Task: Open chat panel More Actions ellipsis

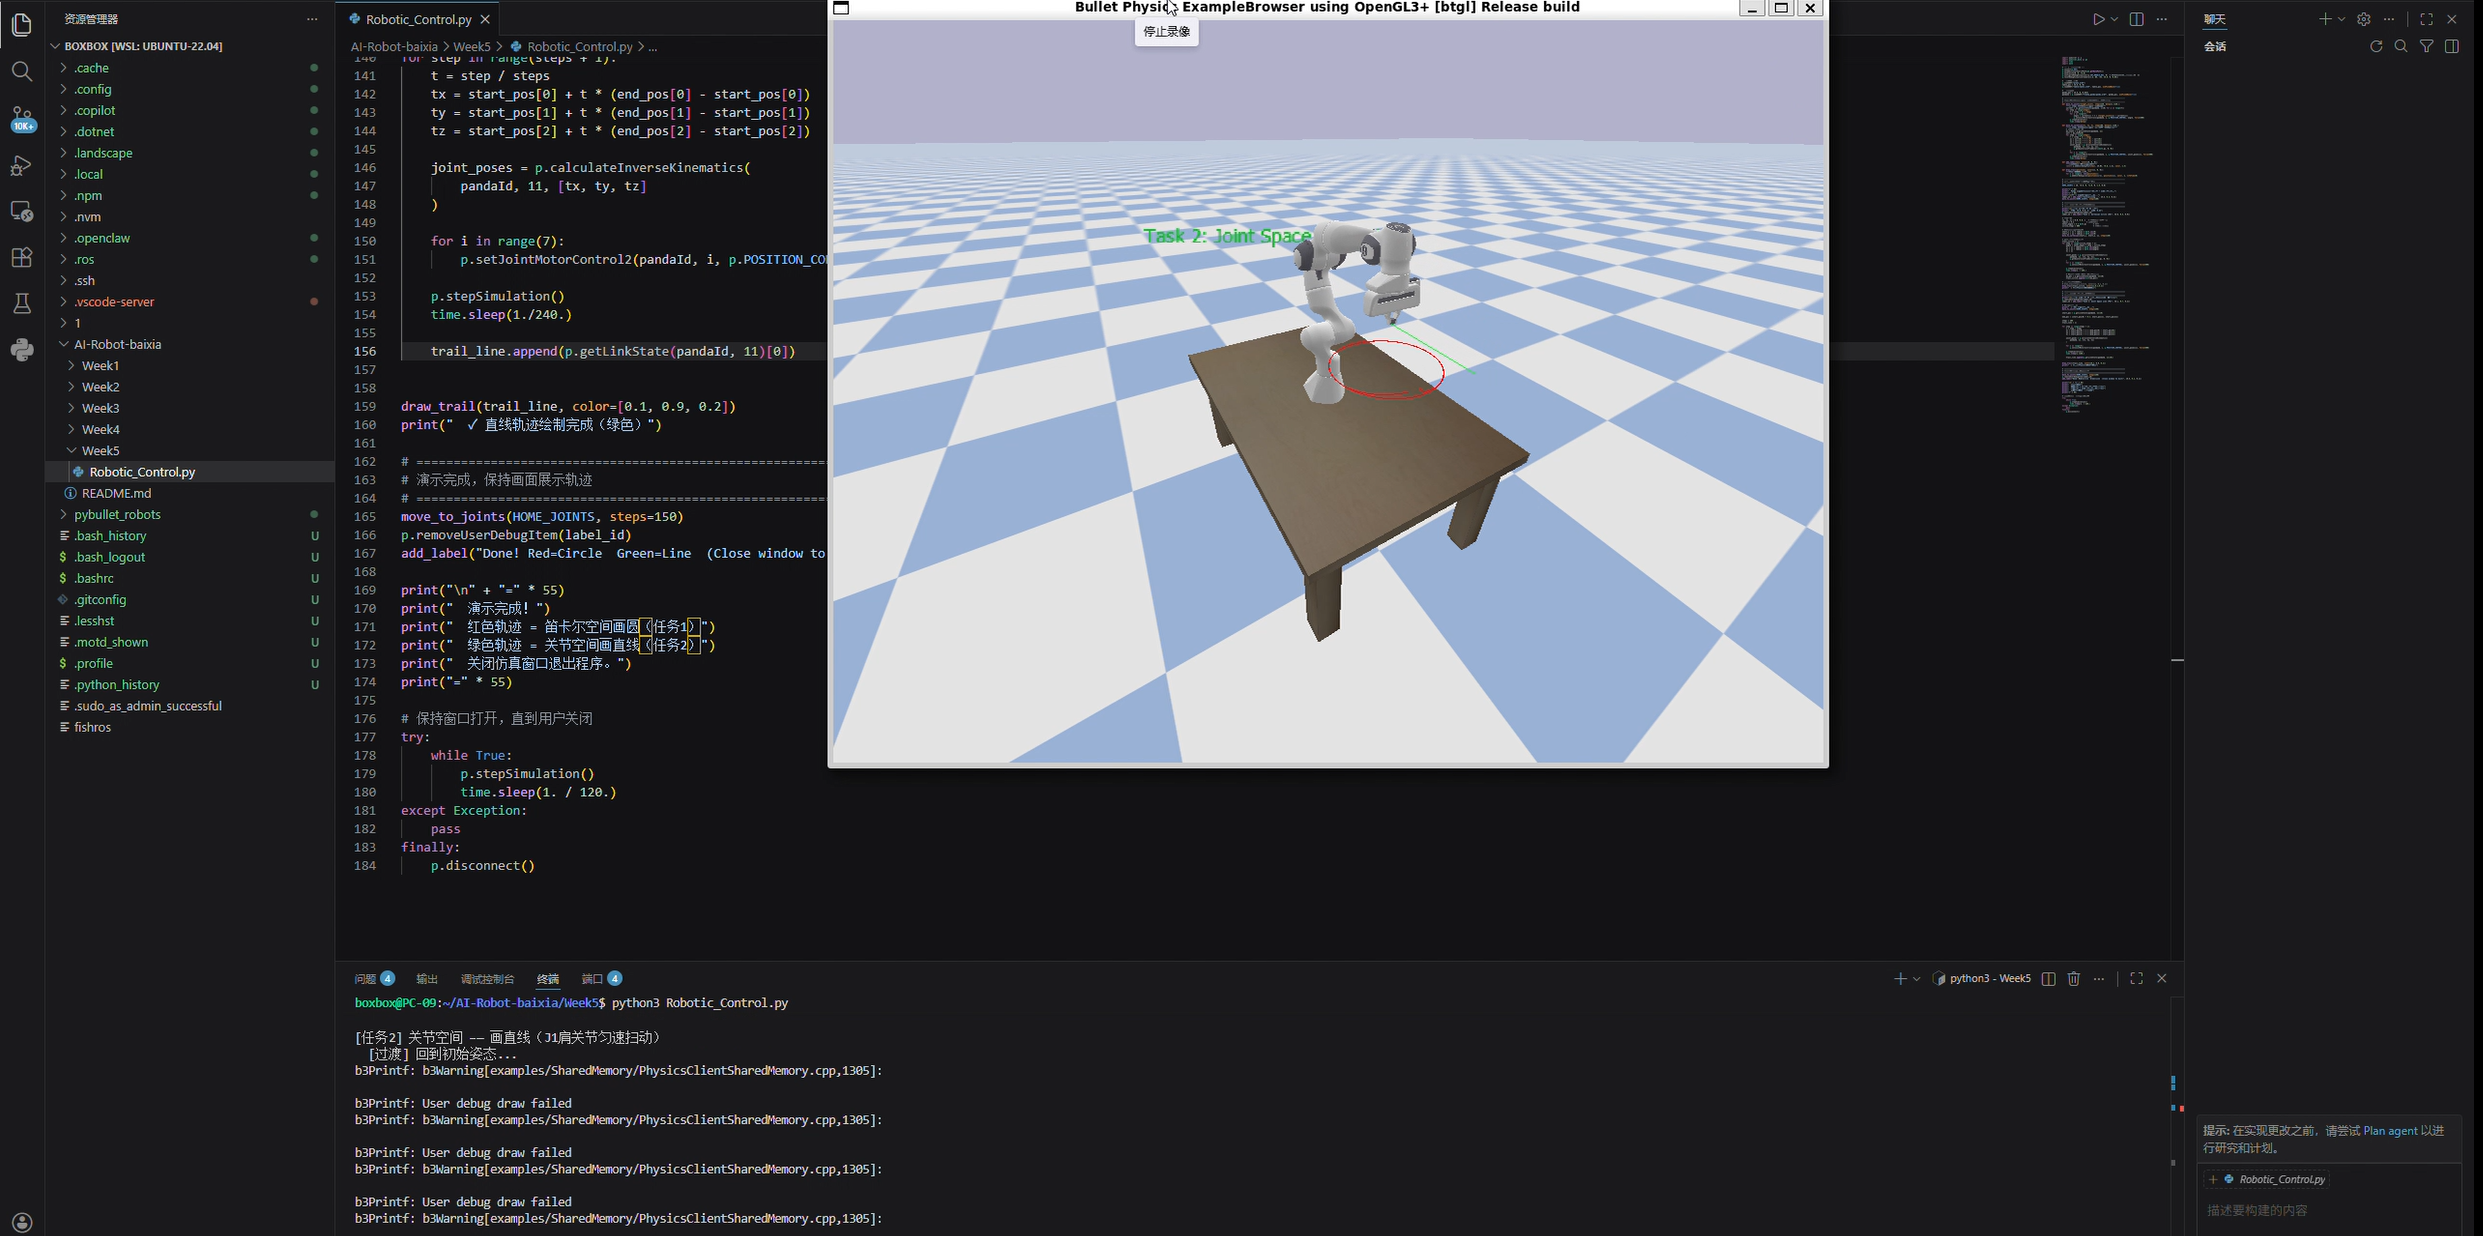Action: 2388,19
